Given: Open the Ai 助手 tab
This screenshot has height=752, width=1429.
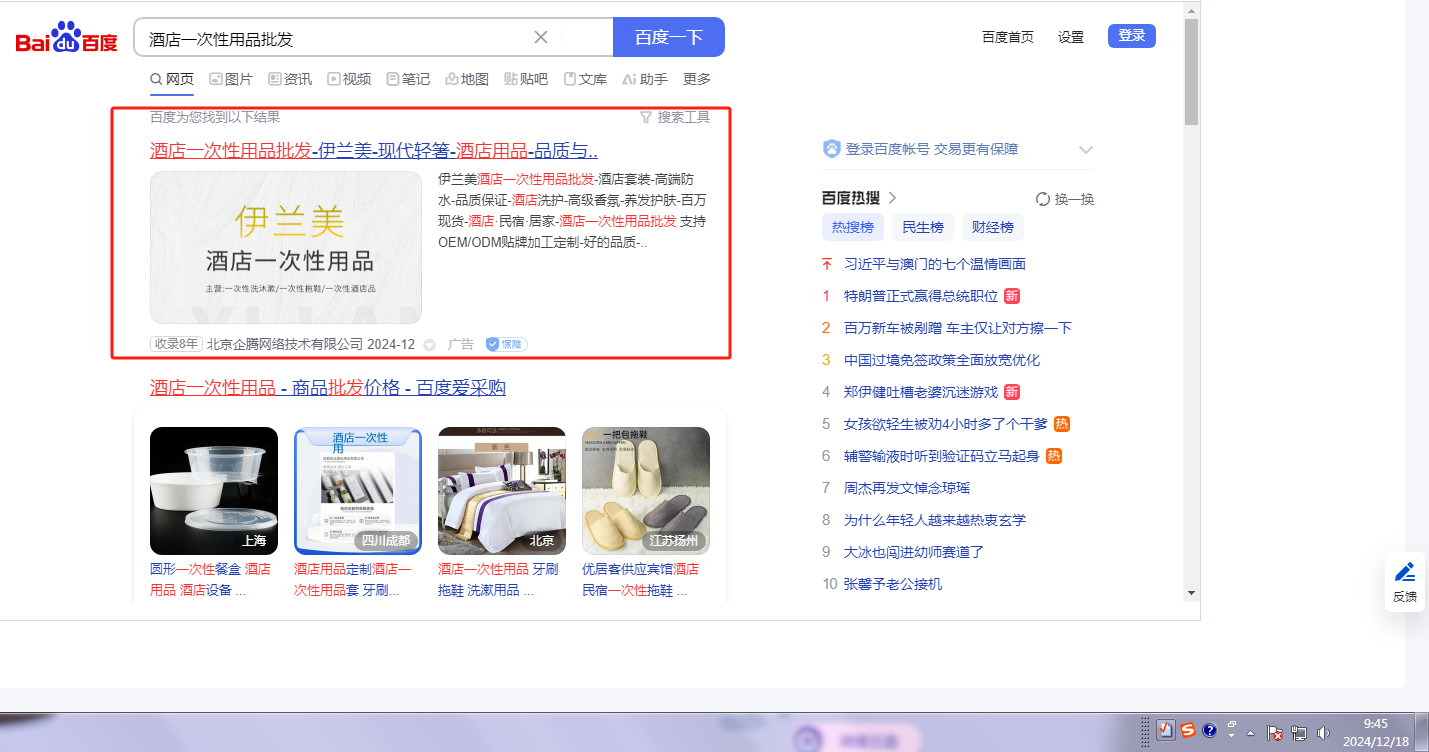Looking at the screenshot, I should pos(645,79).
